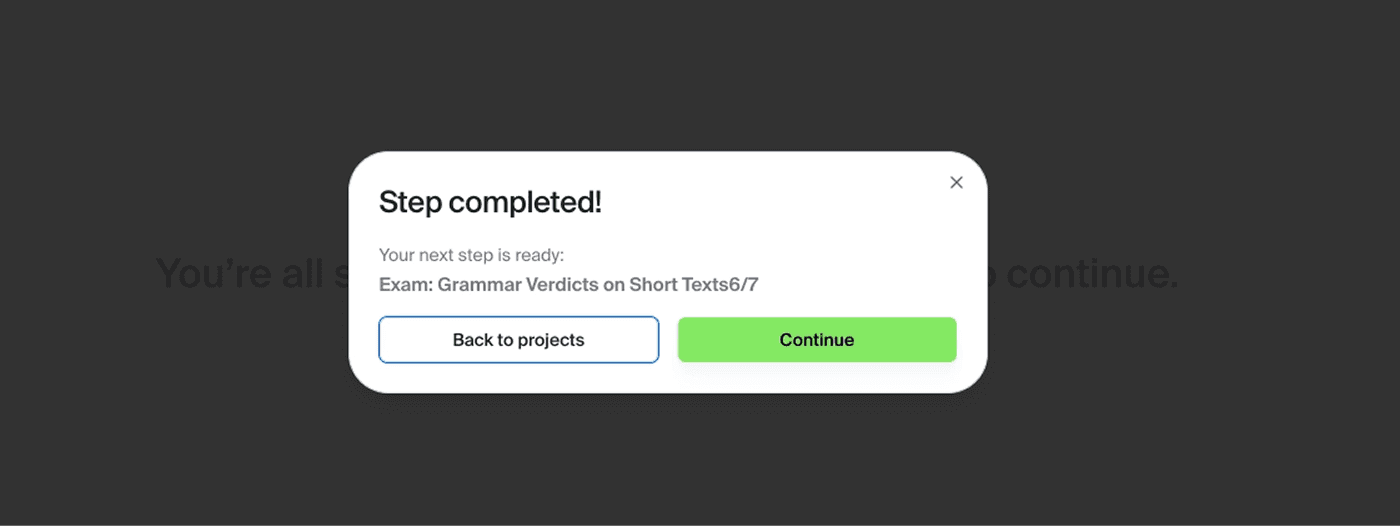Proceed to the next exam step with Continue
Image resolution: width=1400 pixels, height=526 pixels.
(817, 340)
